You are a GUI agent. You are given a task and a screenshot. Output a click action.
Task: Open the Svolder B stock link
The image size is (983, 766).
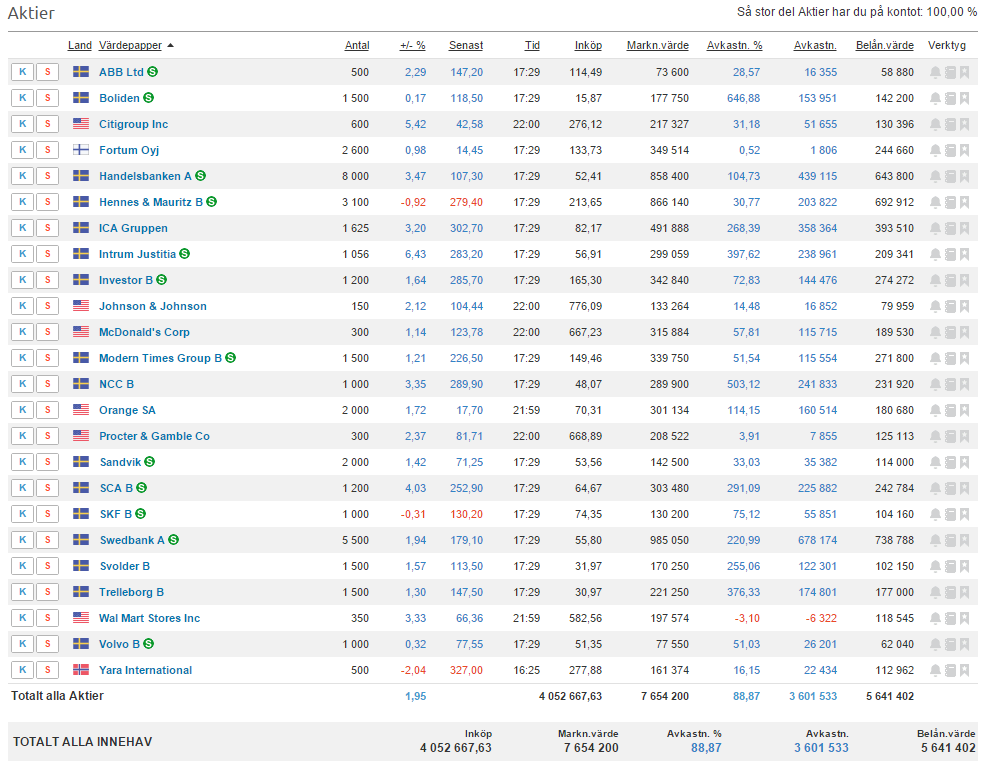125,566
